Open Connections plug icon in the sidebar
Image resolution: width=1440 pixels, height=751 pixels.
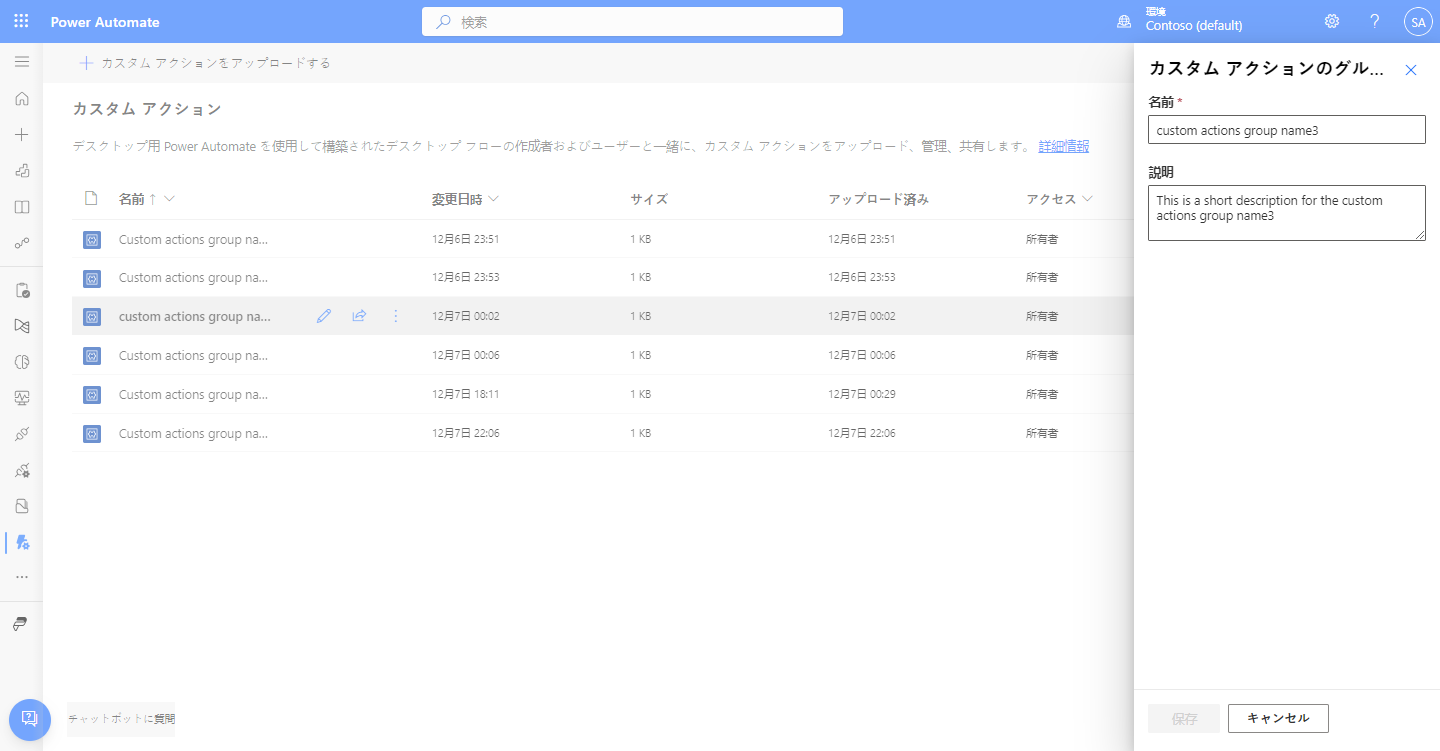point(21,434)
